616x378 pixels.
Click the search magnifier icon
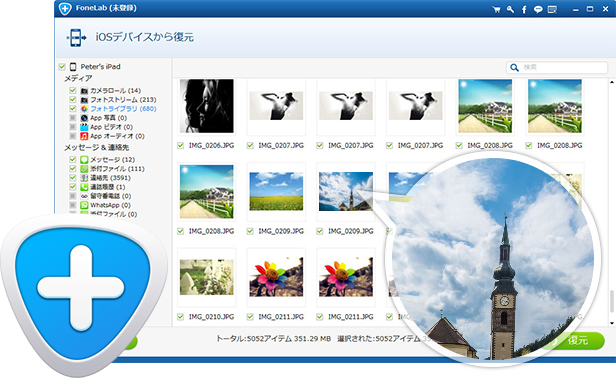[x=514, y=68]
